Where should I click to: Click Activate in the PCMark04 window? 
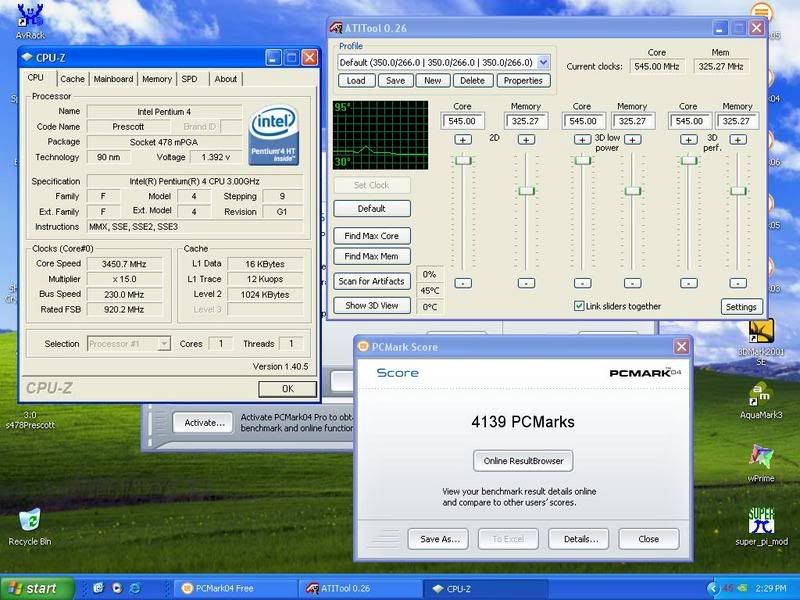point(203,422)
